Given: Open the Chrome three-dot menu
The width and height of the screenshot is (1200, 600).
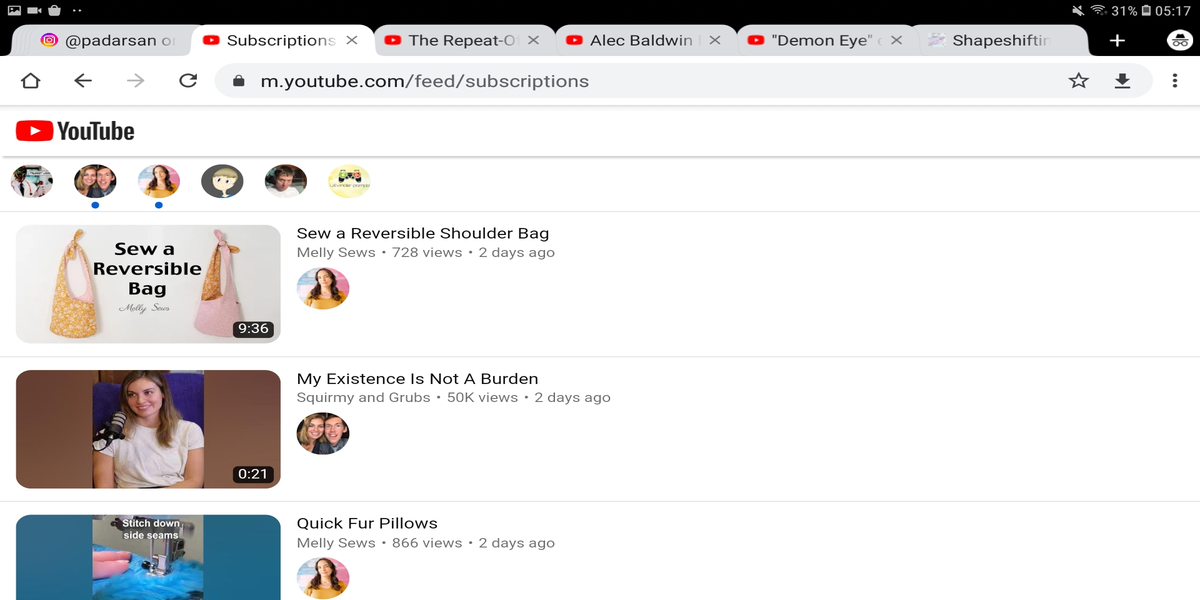Looking at the screenshot, I should click(1175, 81).
